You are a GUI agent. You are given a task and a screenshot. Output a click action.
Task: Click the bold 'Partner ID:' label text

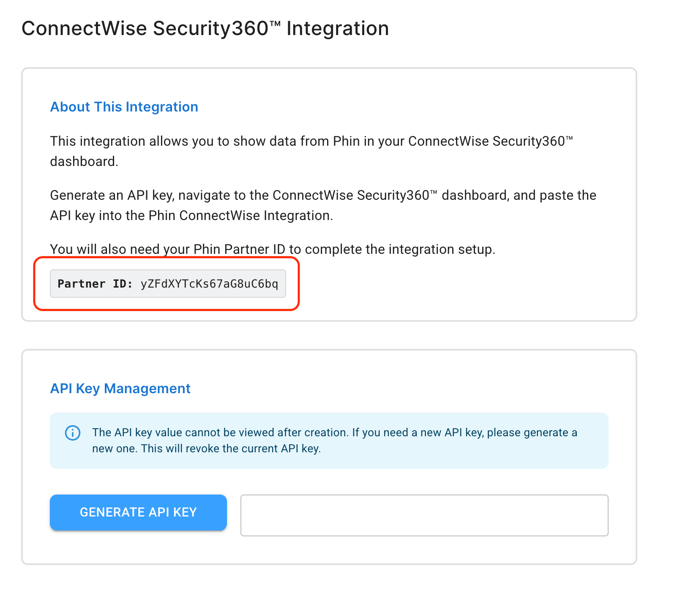point(95,284)
